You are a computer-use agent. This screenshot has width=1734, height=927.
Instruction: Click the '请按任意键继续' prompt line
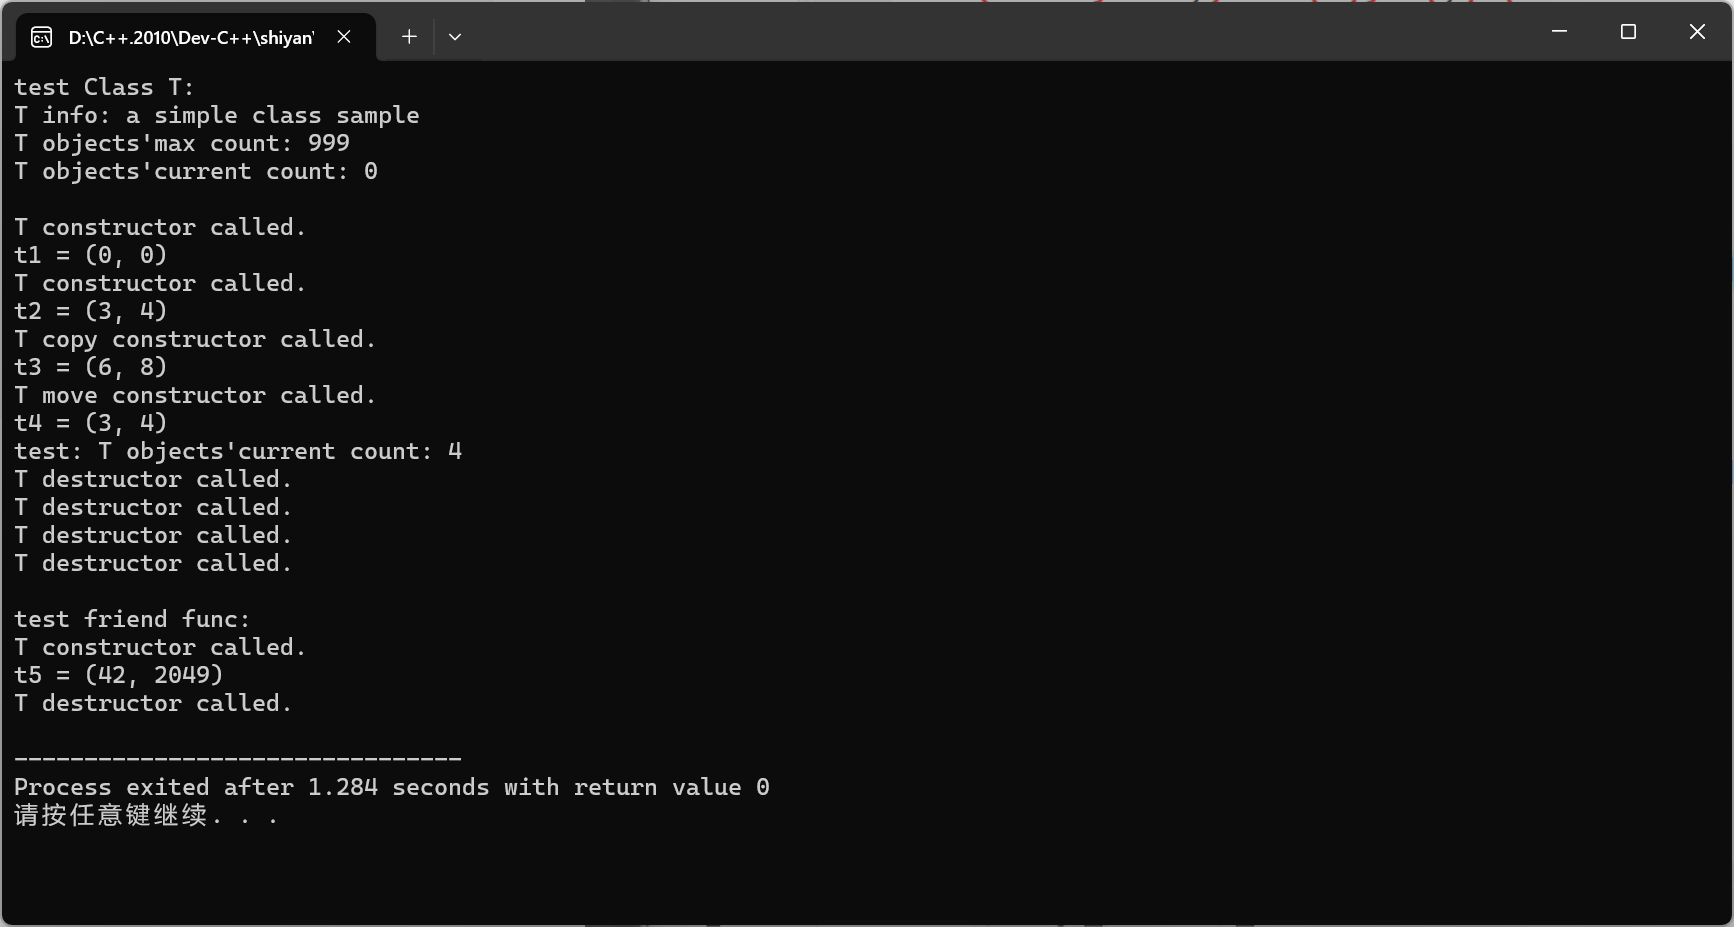(x=146, y=815)
